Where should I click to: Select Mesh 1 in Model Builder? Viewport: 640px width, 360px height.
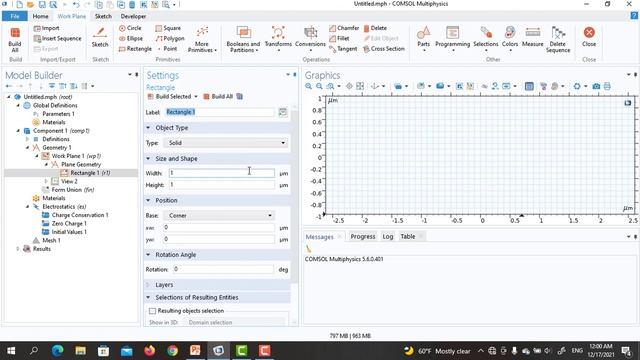pos(51,240)
